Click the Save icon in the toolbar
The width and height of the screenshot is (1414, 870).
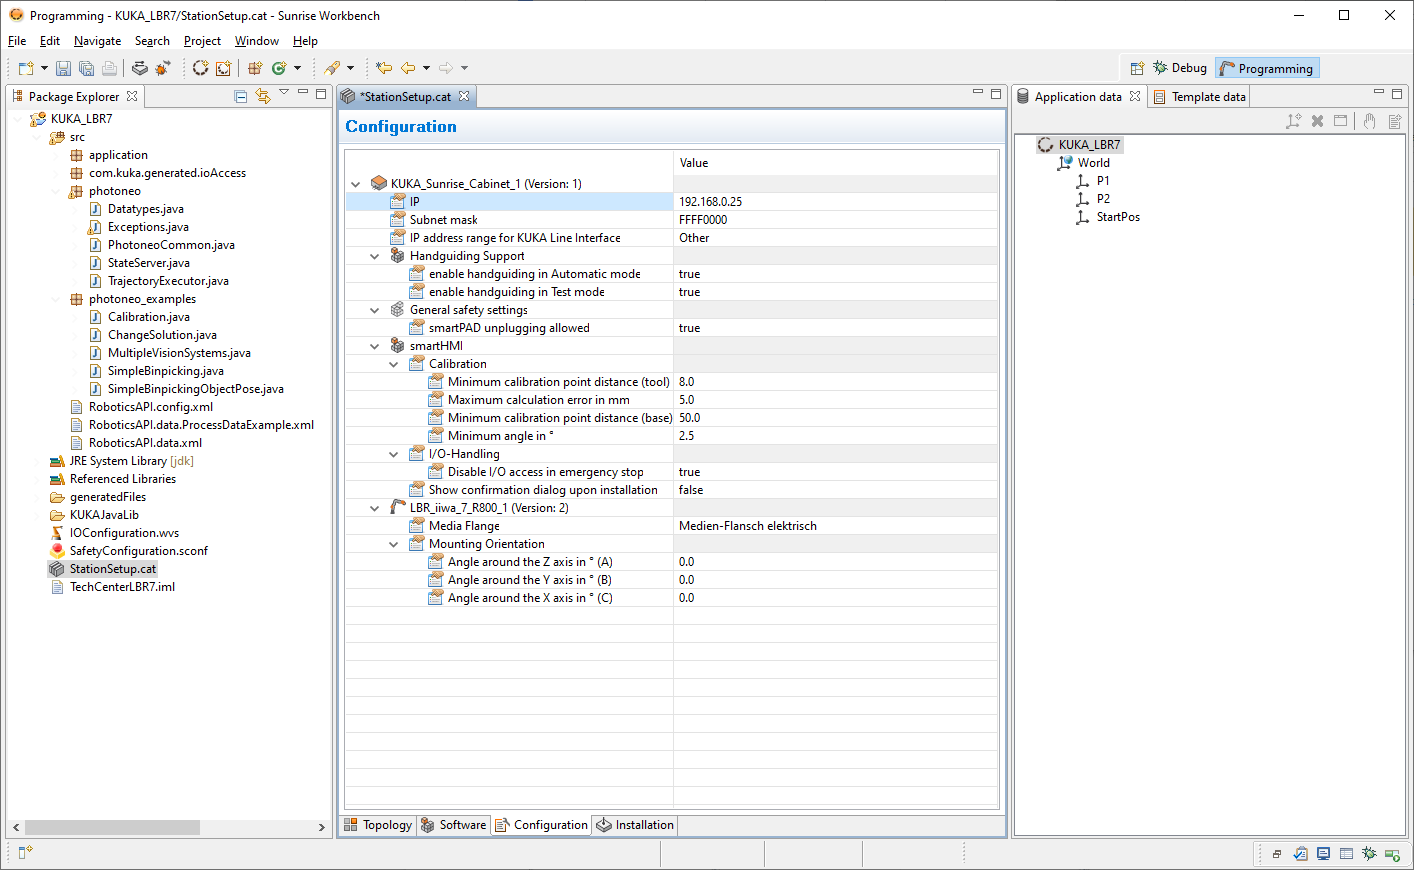click(63, 68)
